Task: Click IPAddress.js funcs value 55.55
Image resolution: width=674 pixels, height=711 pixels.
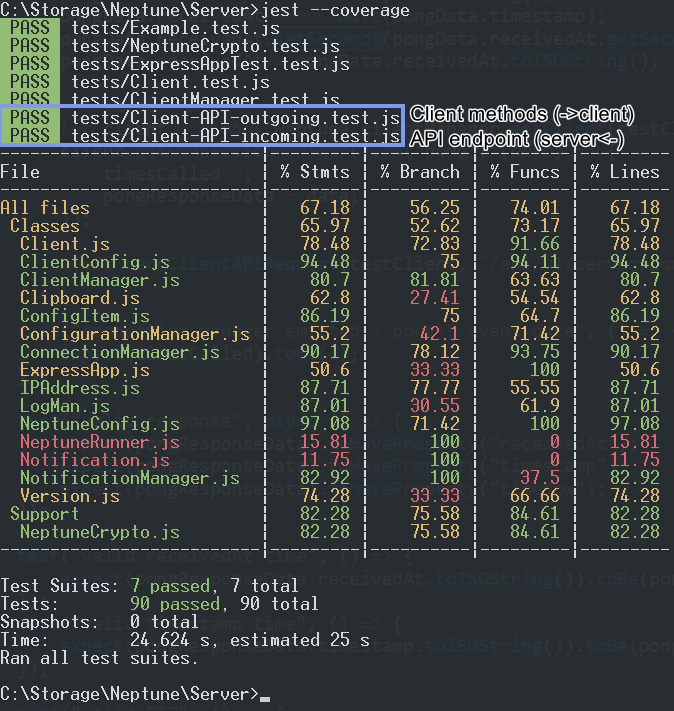Action: pyautogui.click(x=535, y=388)
